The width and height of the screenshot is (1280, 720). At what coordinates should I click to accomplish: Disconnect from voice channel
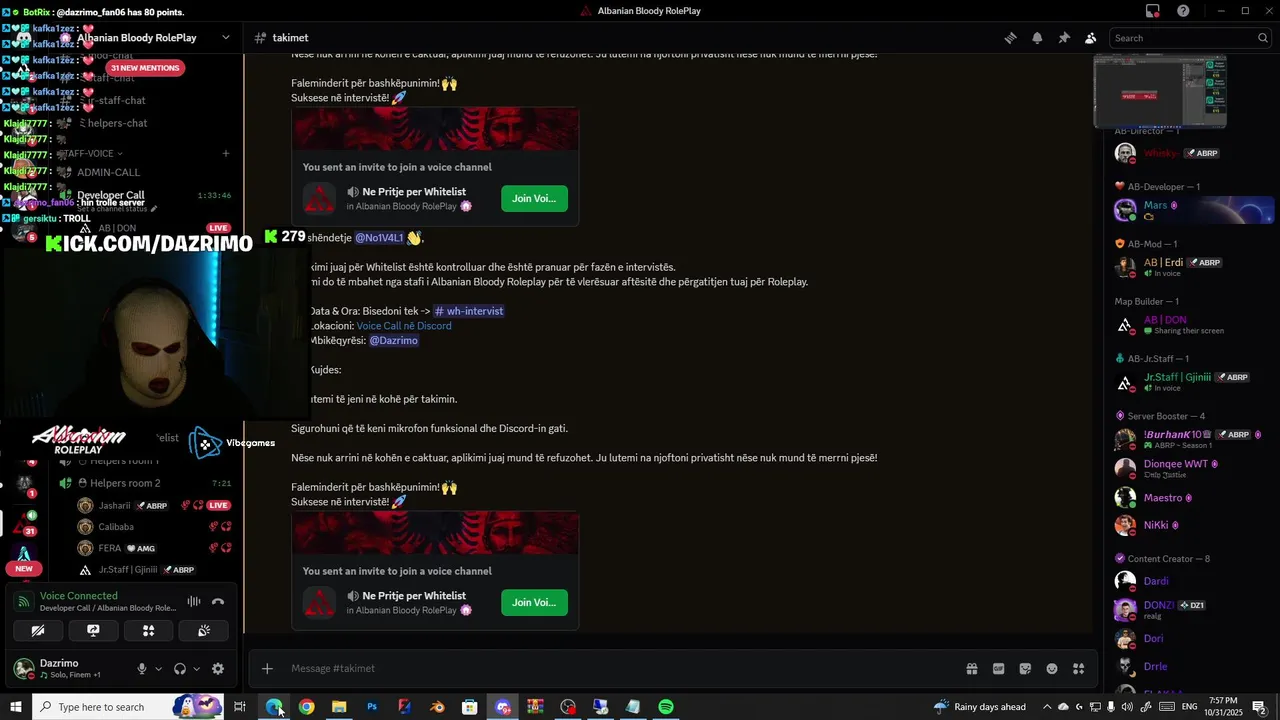tap(218, 602)
